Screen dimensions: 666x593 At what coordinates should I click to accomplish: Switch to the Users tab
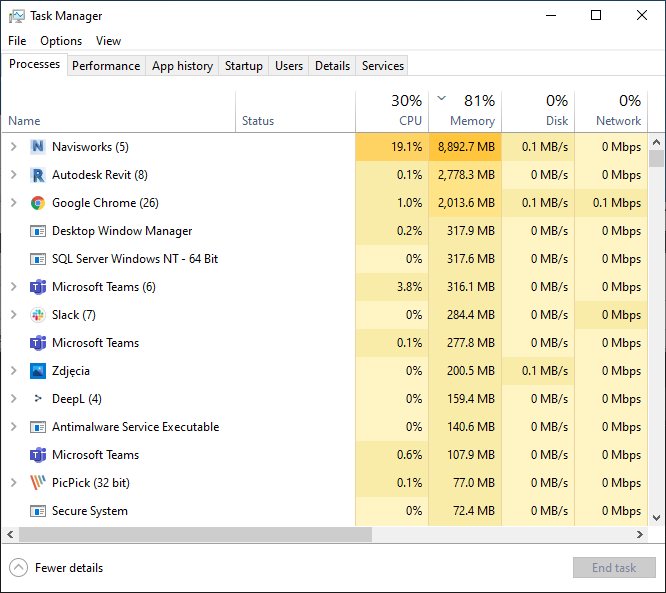pos(289,66)
